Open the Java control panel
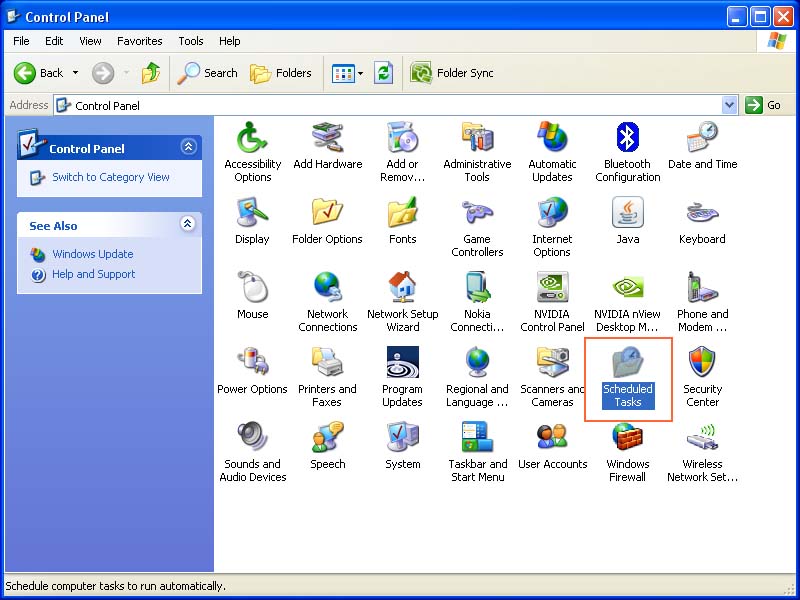 [628, 220]
